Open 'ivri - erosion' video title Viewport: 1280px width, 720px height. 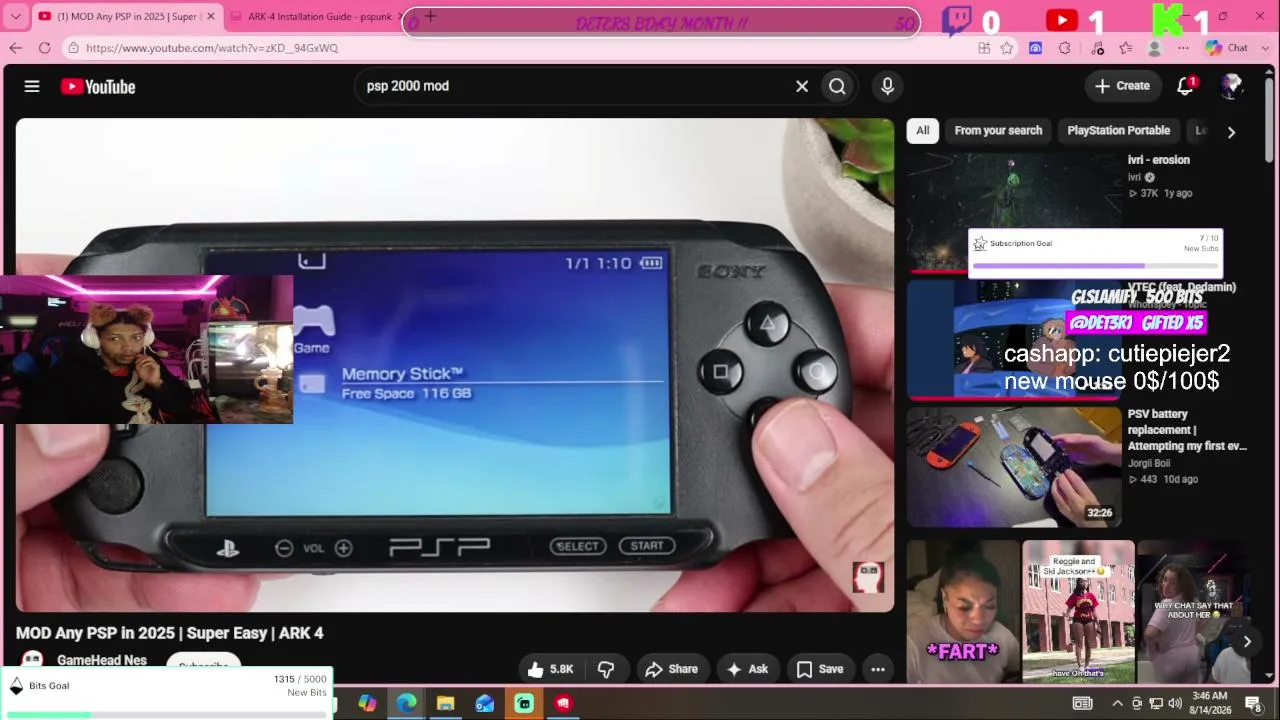coord(1158,160)
